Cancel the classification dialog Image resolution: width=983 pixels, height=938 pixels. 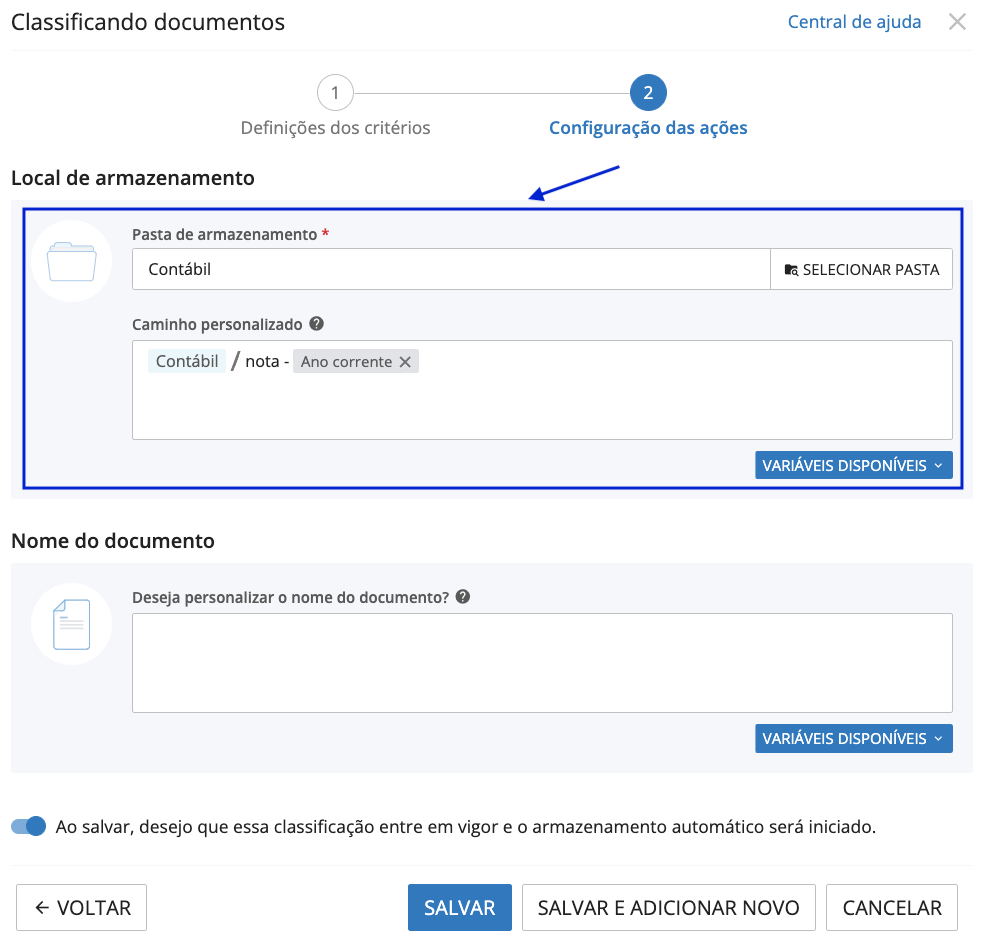pos(892,908)
